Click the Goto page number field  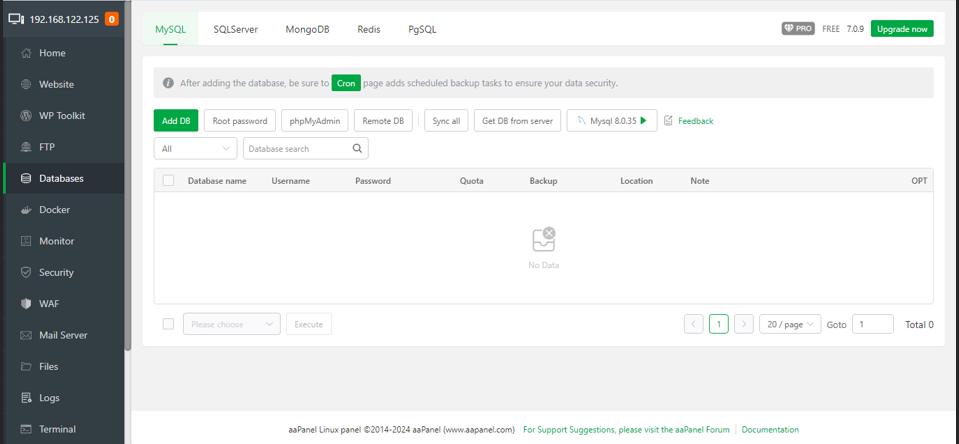pos(873,324)
